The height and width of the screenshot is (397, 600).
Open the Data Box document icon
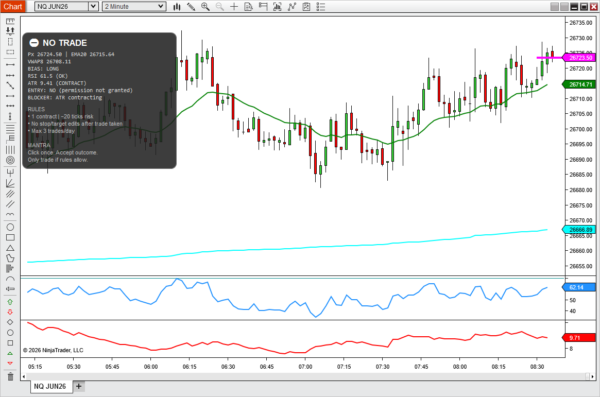(x=248, y=7)
